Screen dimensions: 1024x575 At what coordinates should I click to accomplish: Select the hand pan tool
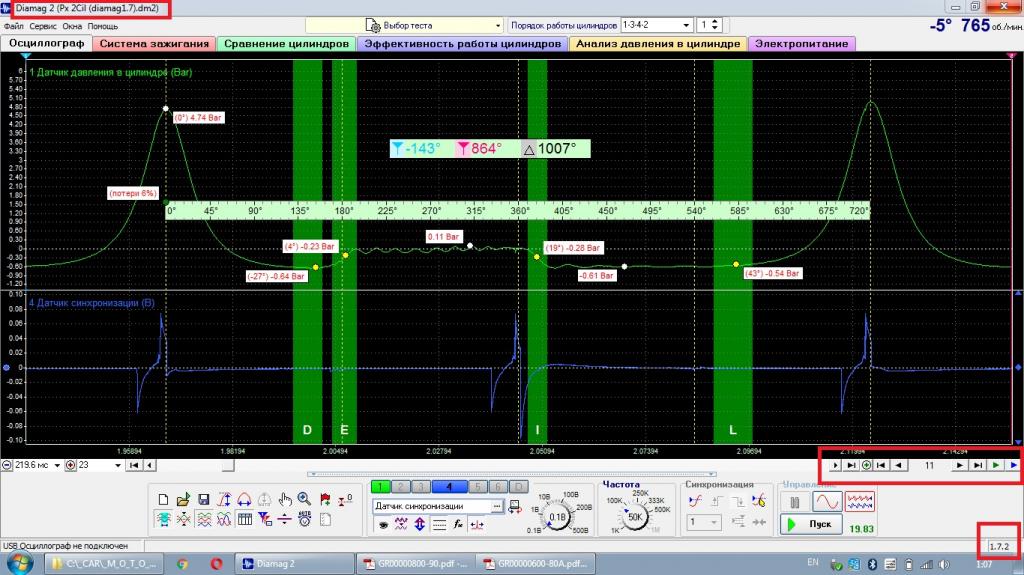coord(285,500)
